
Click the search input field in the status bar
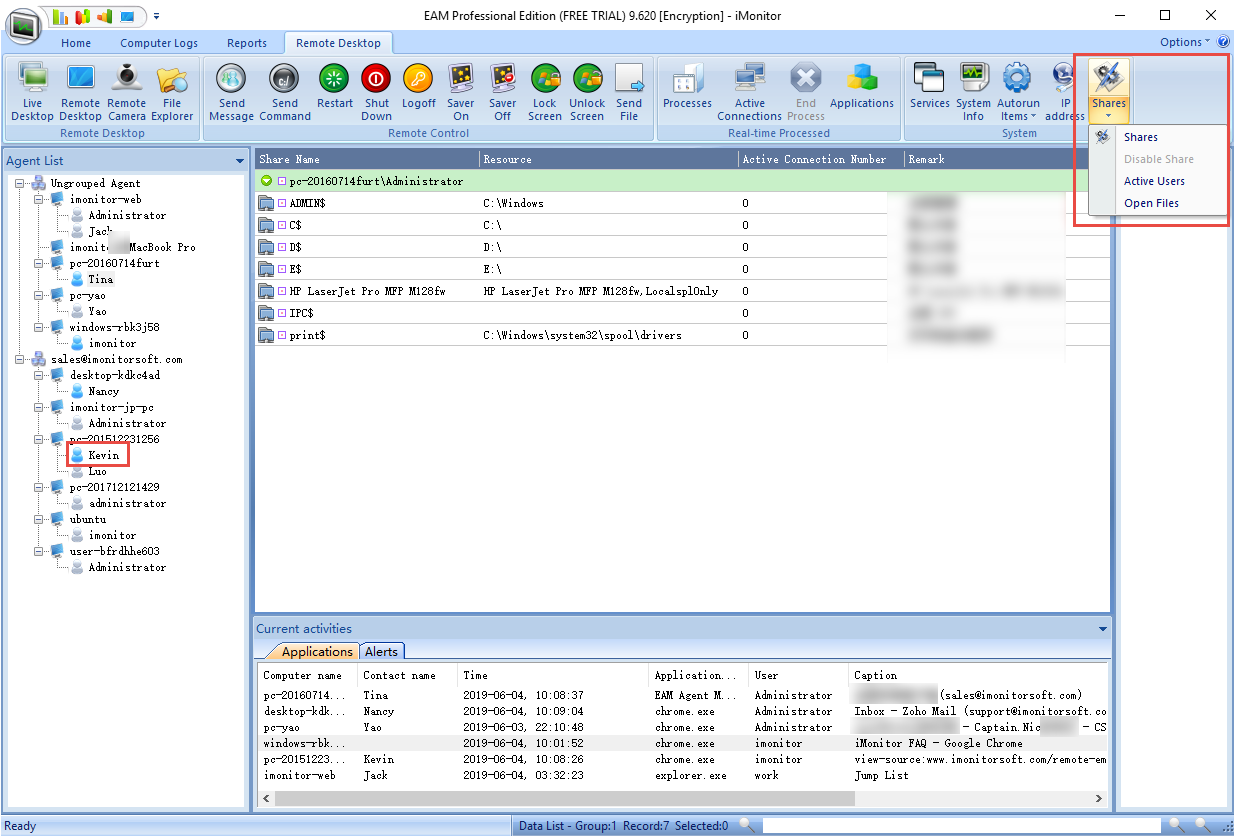tap(961, 826)
